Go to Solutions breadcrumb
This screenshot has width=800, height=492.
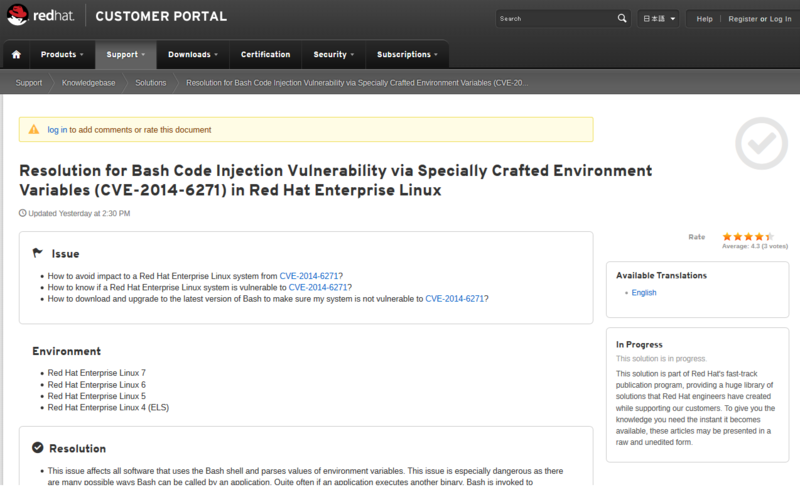tap(151, 83)
